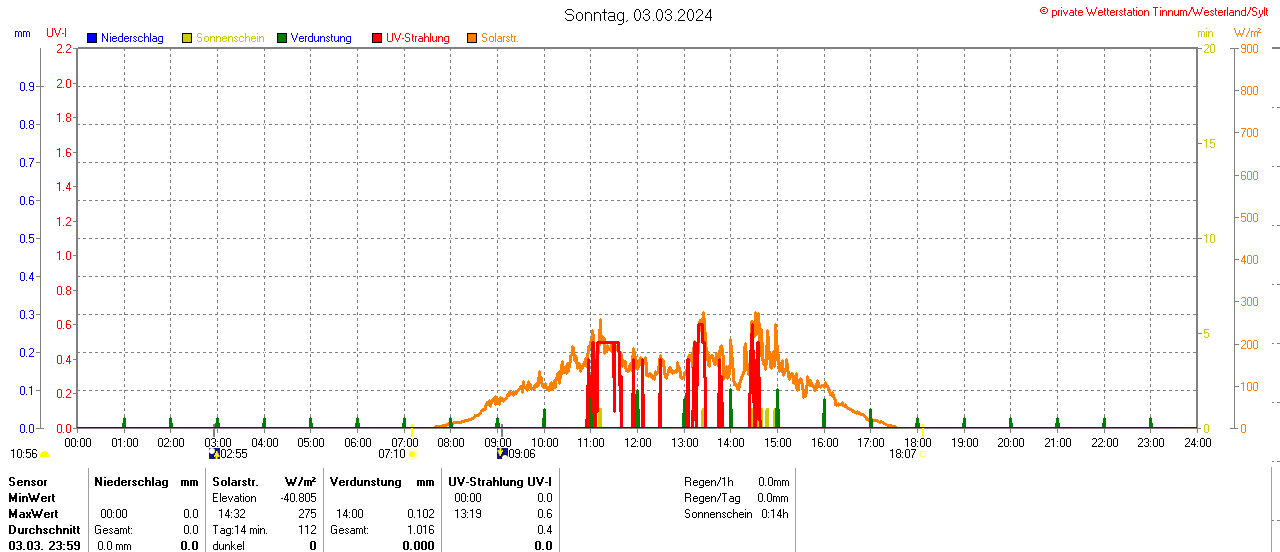Screen dimensions: 1280x552
Task: Click the orange Solarstr. legend square
Action: pyautogui.click(x=472, y=38)
